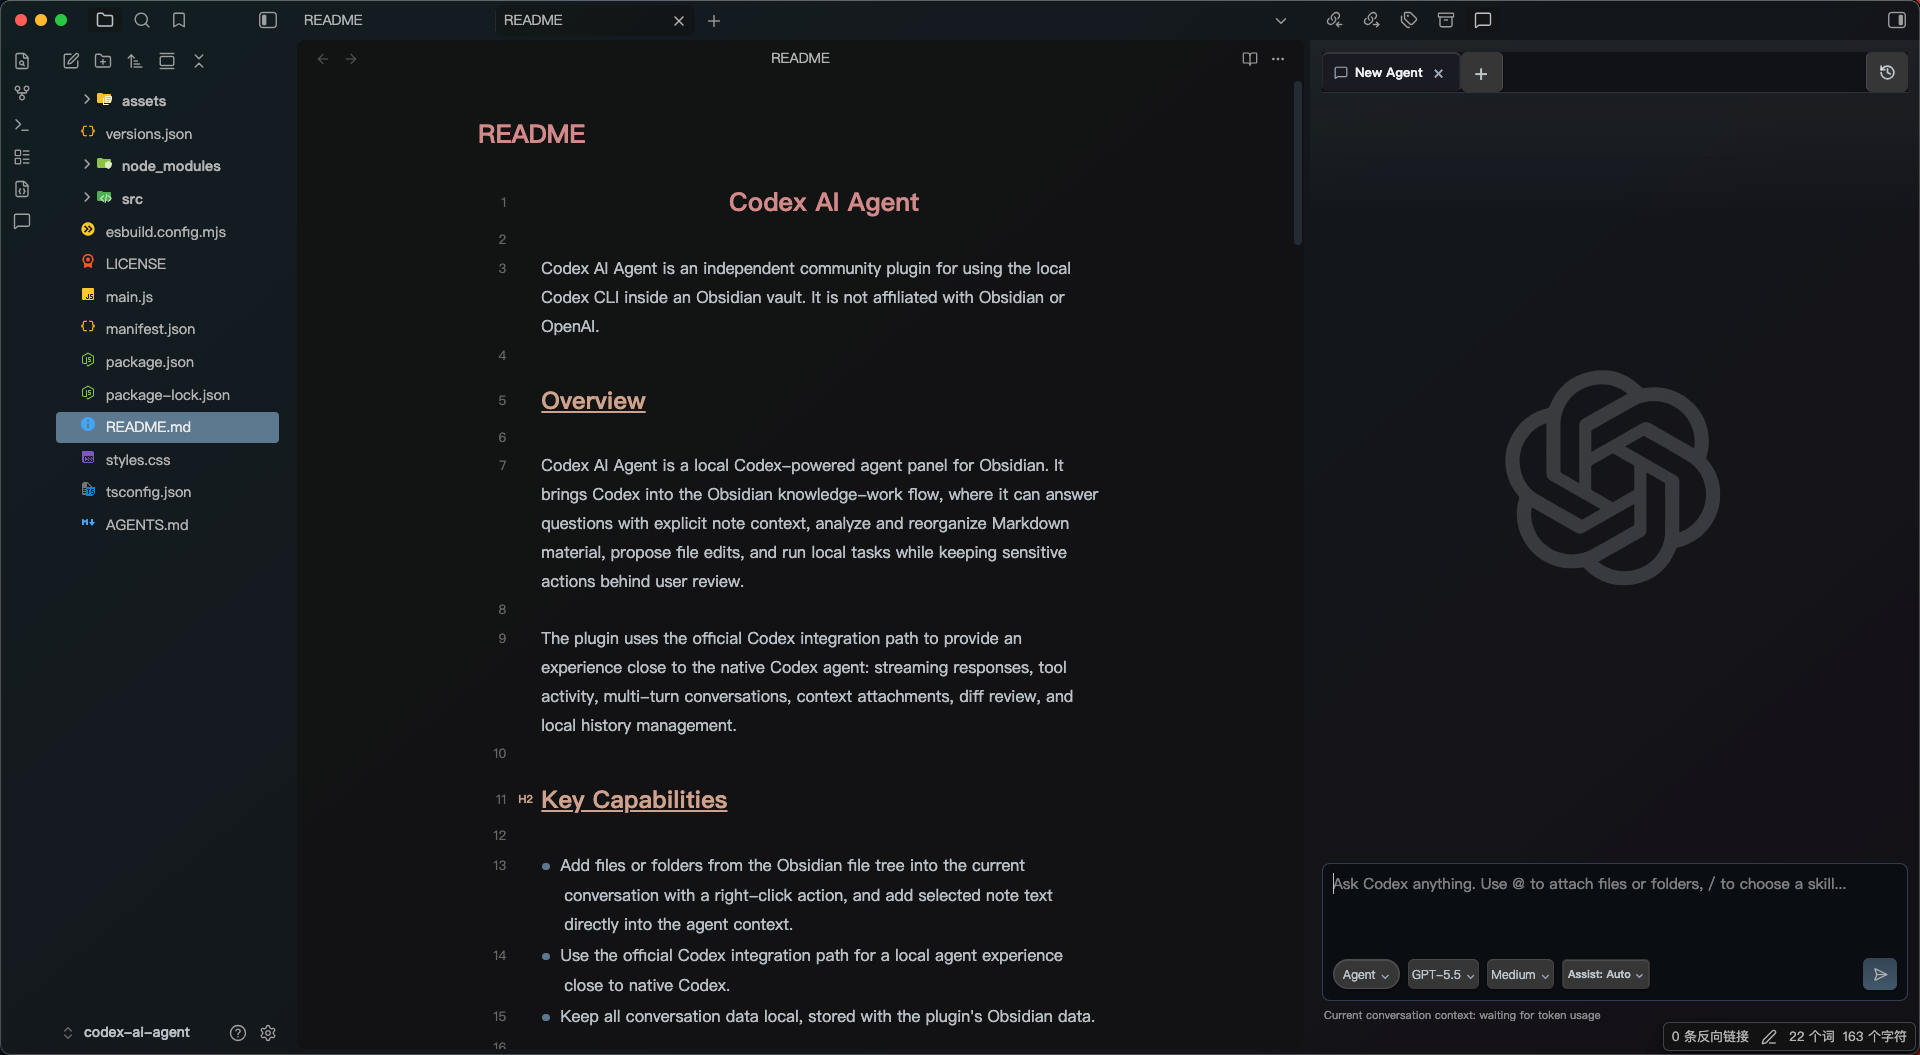Open the tab list dropdown chevron
The width and height of the screenshot is (1920, 1055).
pyautogui.click(x=1280, y=21)
